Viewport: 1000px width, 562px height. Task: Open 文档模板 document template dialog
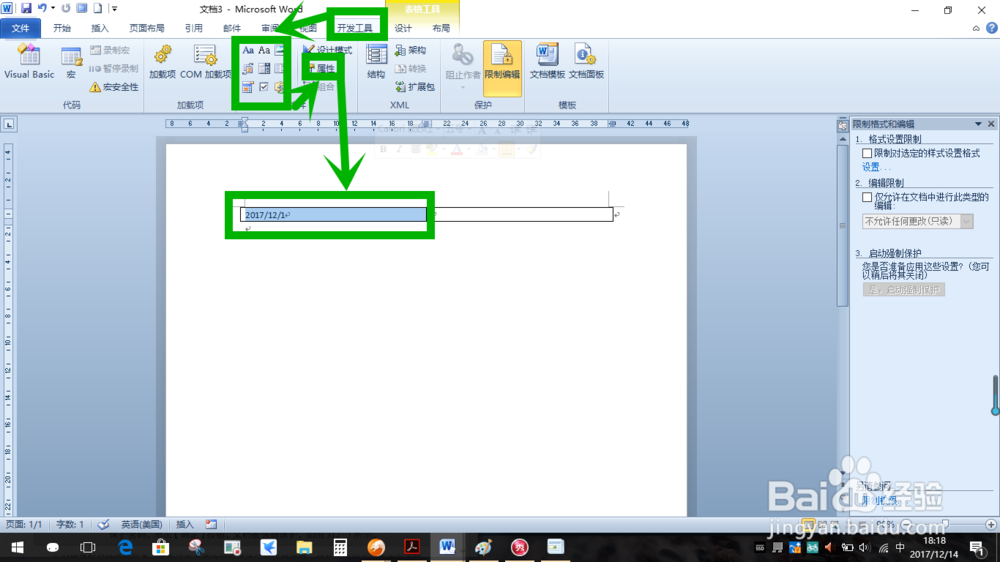[547, 62]
